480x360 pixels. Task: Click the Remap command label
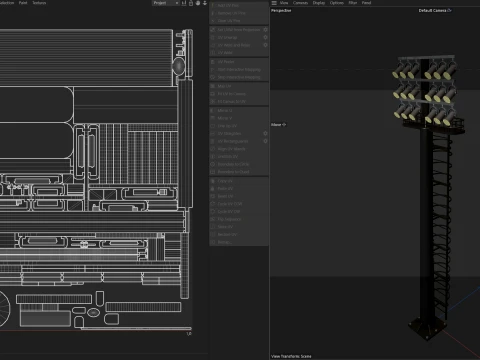224,242
